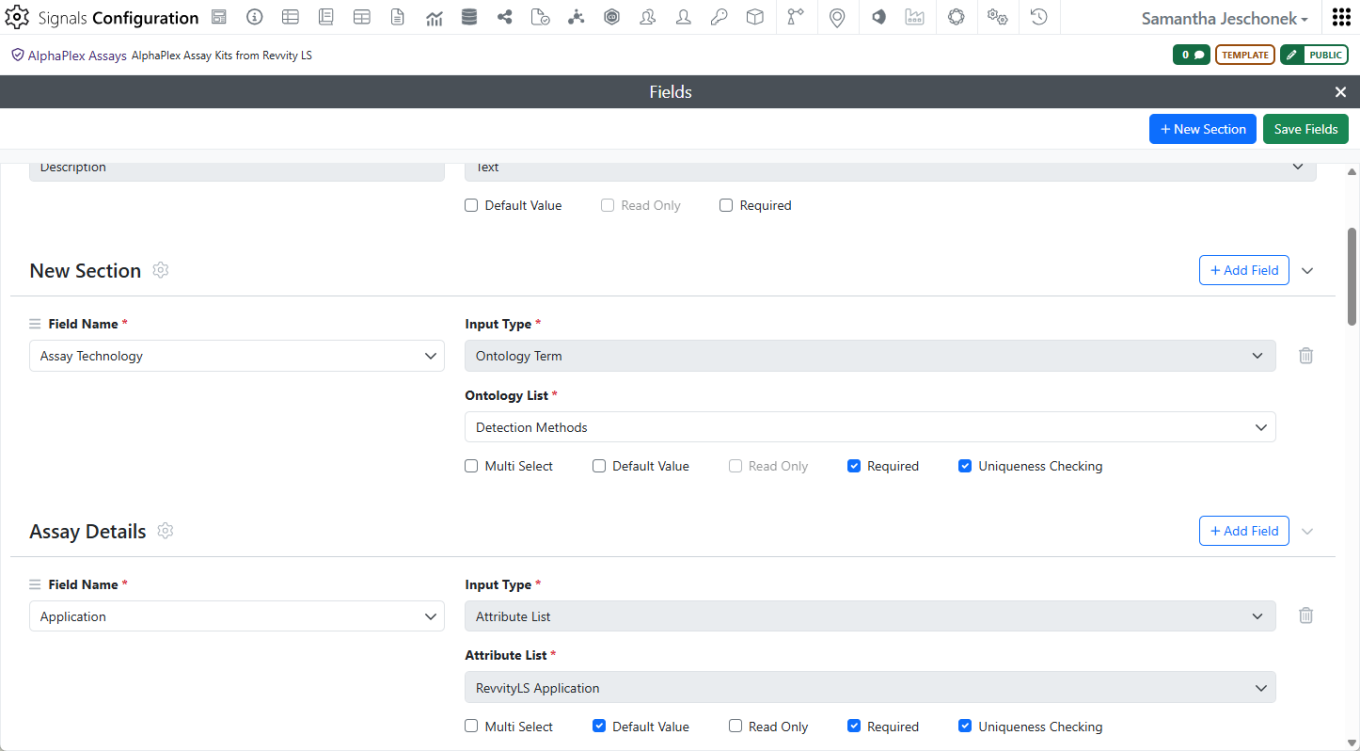The image size is (1360, 751).
Task: Uncheck Required for Application field
Action: [854, 727]
